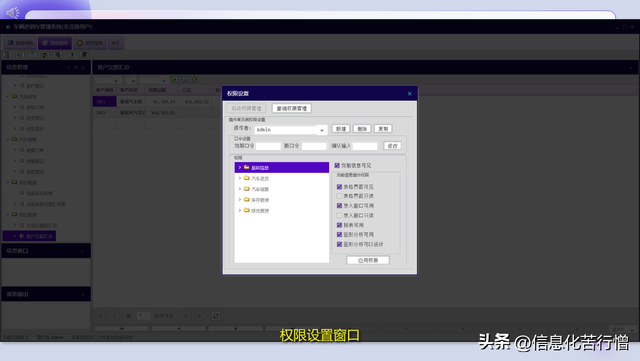Click 应用权限 button

[368, 260]
